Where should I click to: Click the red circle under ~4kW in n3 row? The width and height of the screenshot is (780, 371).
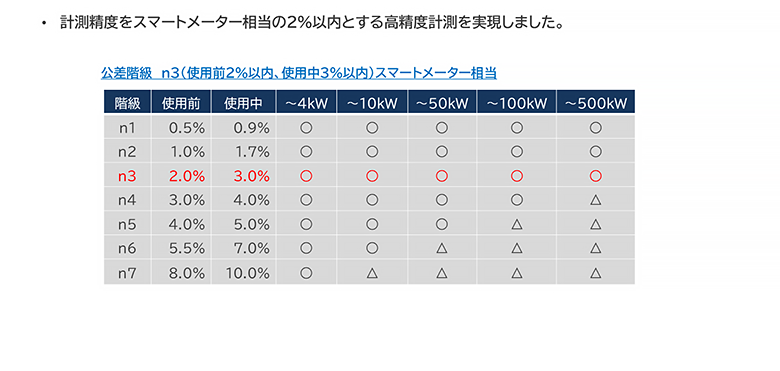[306, 176]
